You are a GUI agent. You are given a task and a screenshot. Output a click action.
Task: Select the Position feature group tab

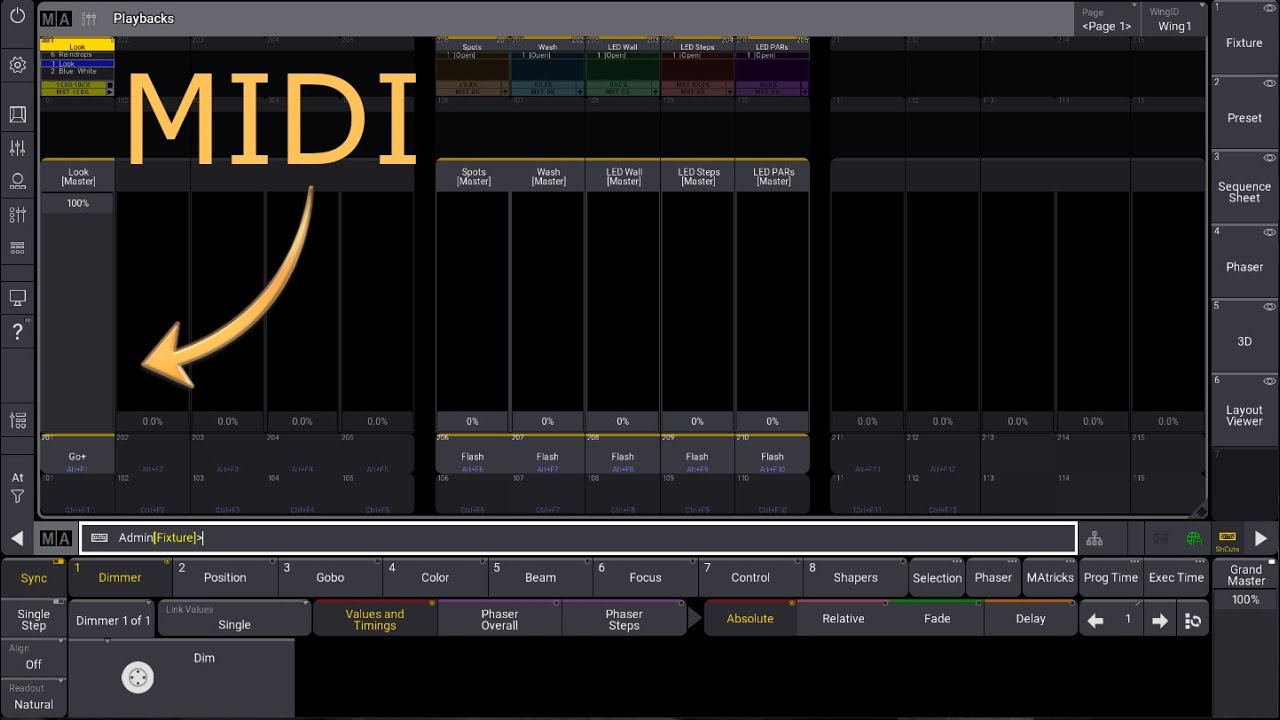pyautogui.click(x=225, y=578)
